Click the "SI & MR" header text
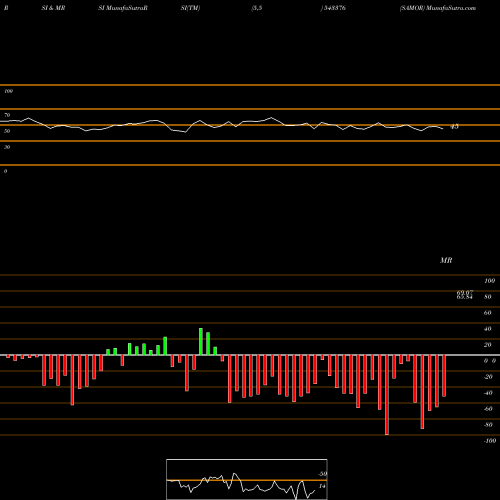The width and height of the screenshot is (500, 500). [x=53, y=8]
